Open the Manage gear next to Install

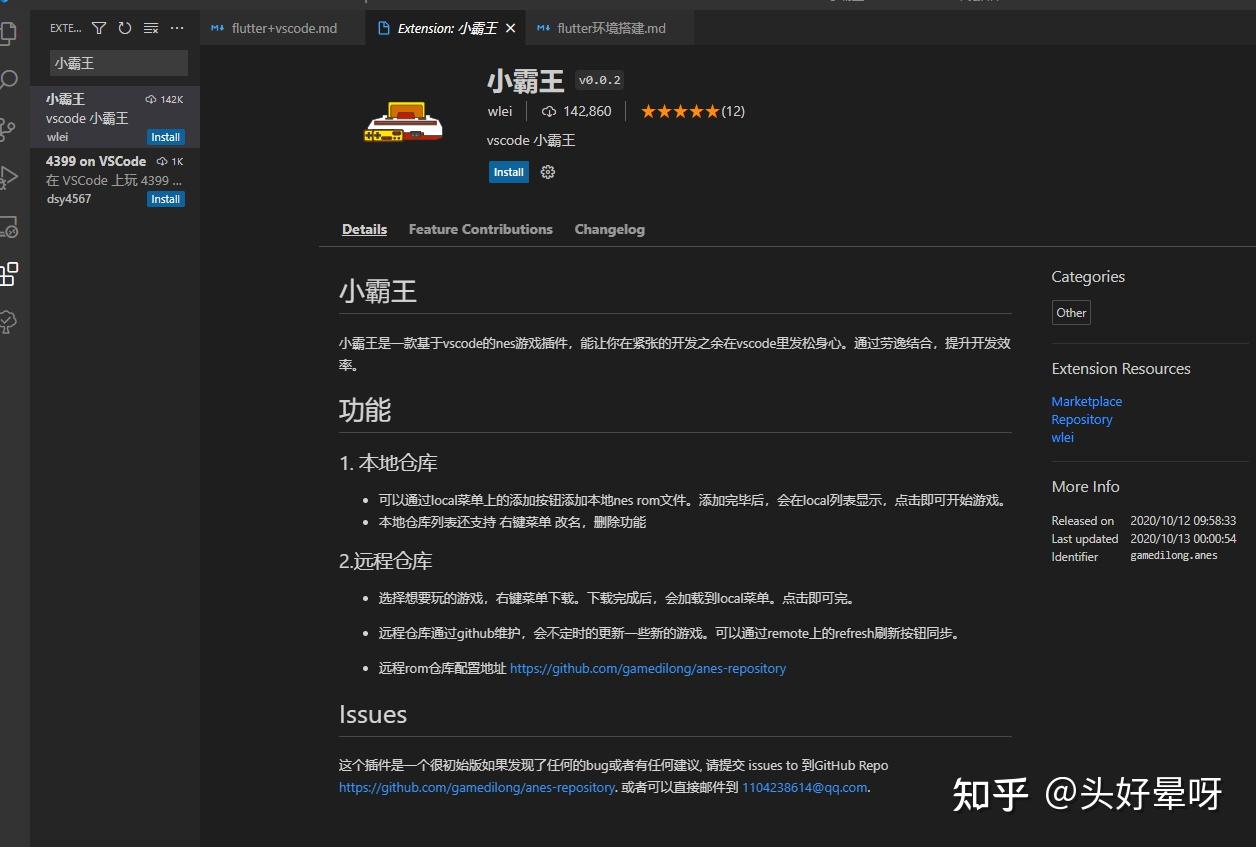[547, 172]
